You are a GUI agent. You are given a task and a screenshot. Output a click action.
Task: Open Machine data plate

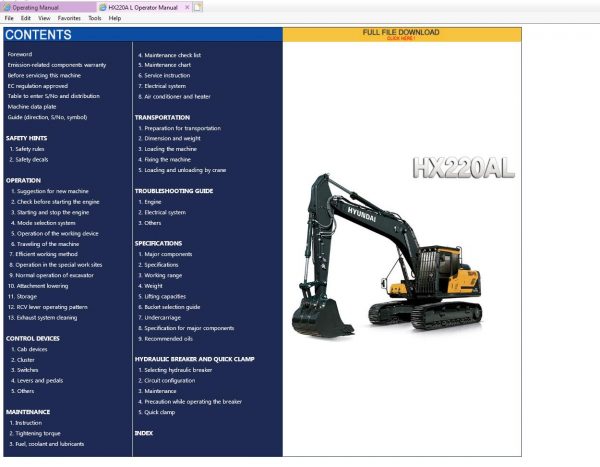(32, 107)
